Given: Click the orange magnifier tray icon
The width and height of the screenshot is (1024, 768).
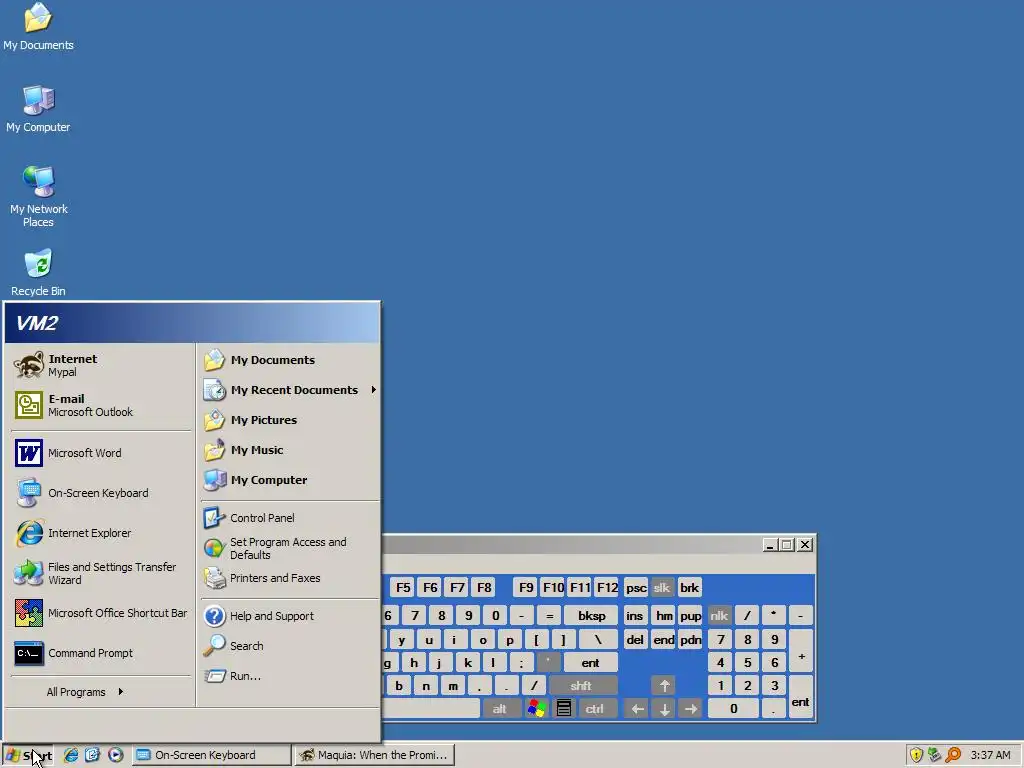Looking at the screenshot, I should [x=953, y=755].
